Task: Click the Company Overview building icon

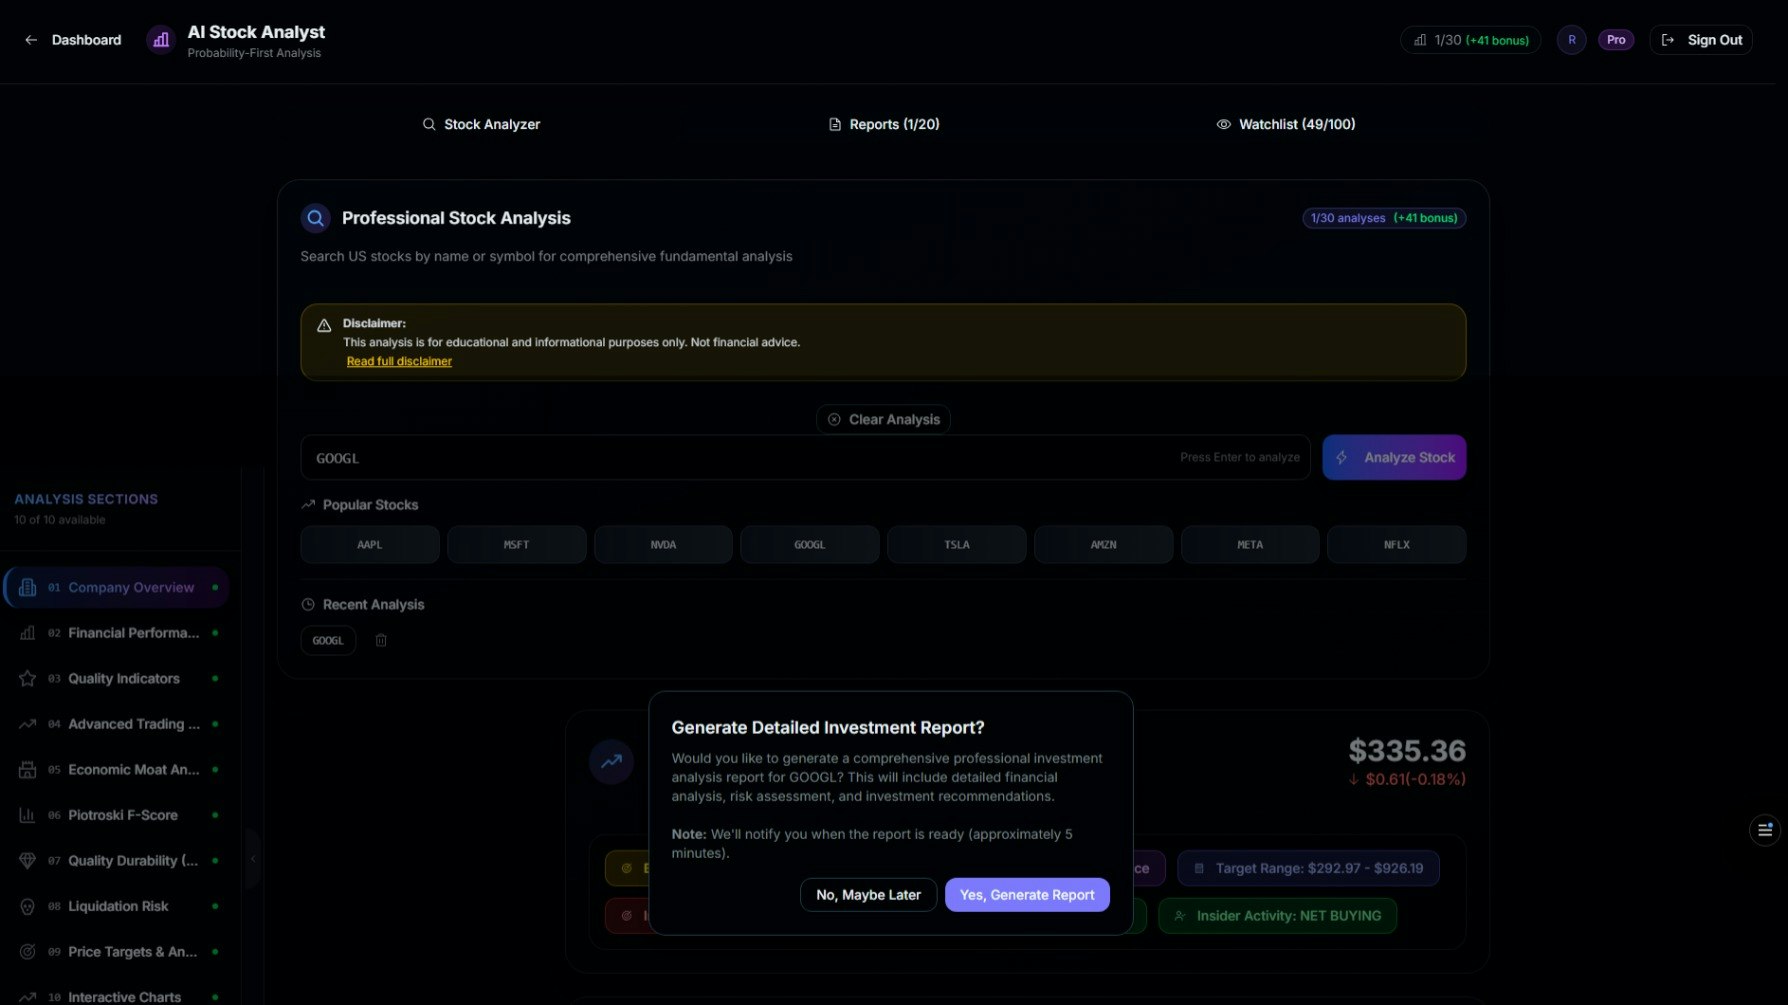Action: pos(28,588)
